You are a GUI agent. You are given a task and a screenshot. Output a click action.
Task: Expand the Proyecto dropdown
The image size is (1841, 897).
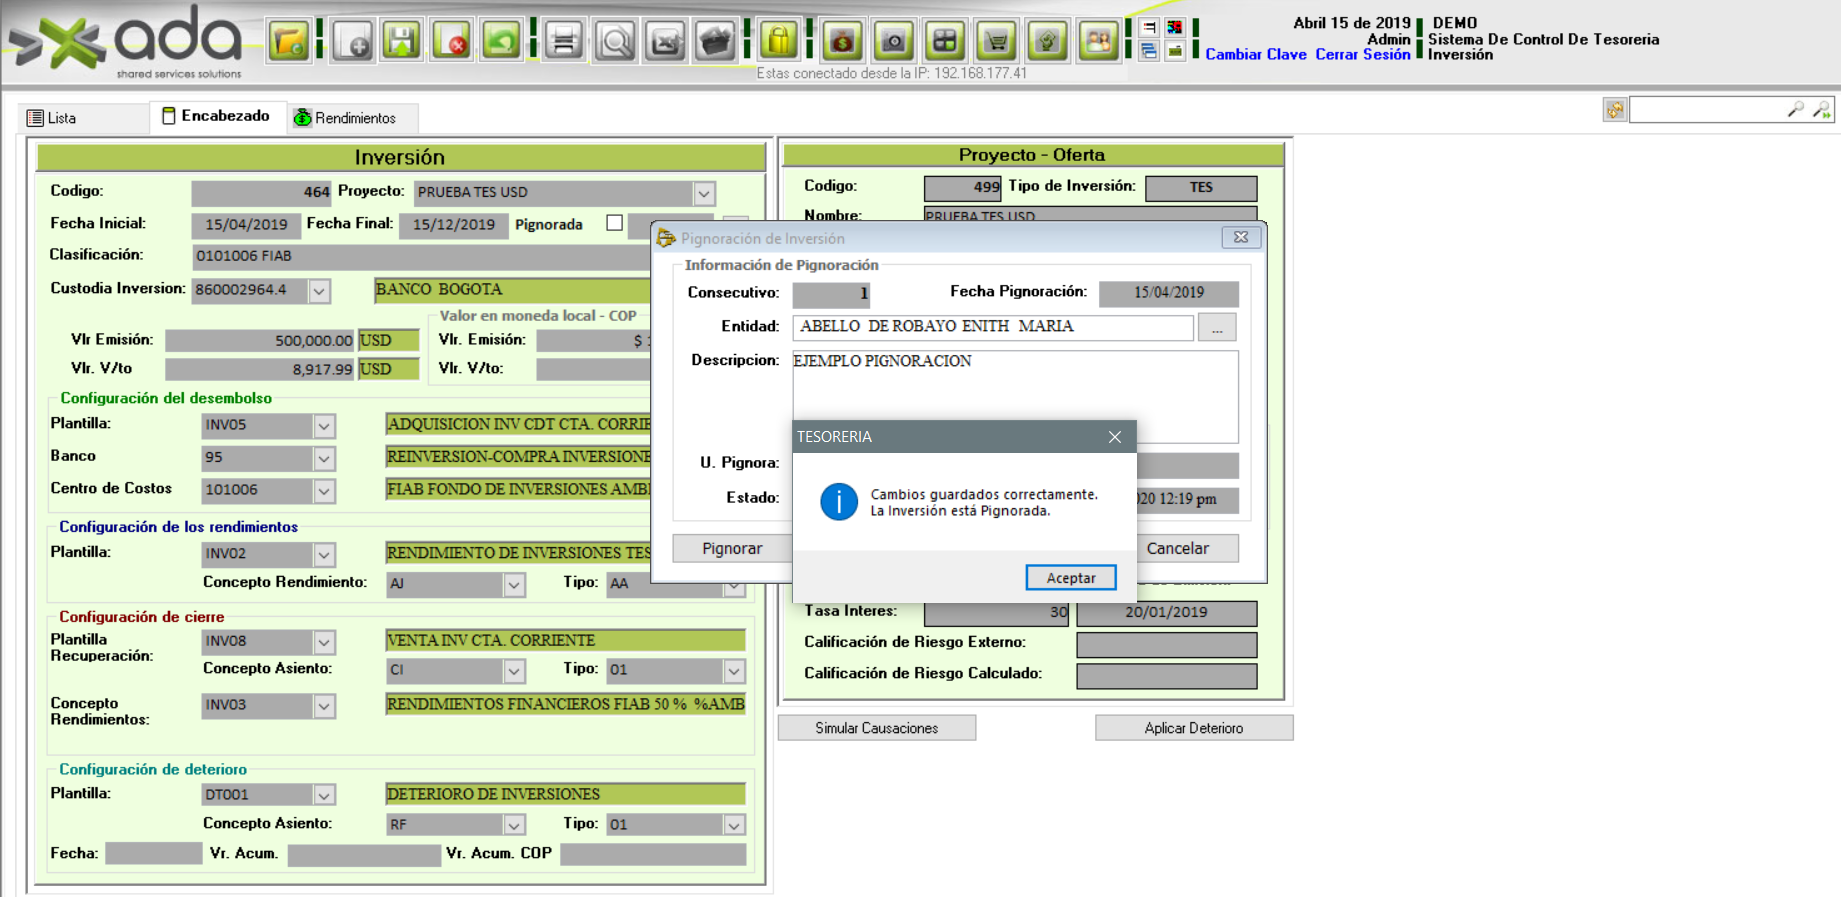(704, 193)
